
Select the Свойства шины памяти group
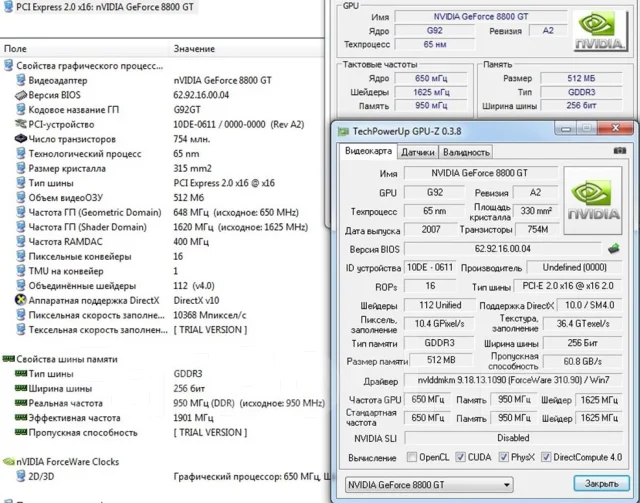[x=67, y=359]
